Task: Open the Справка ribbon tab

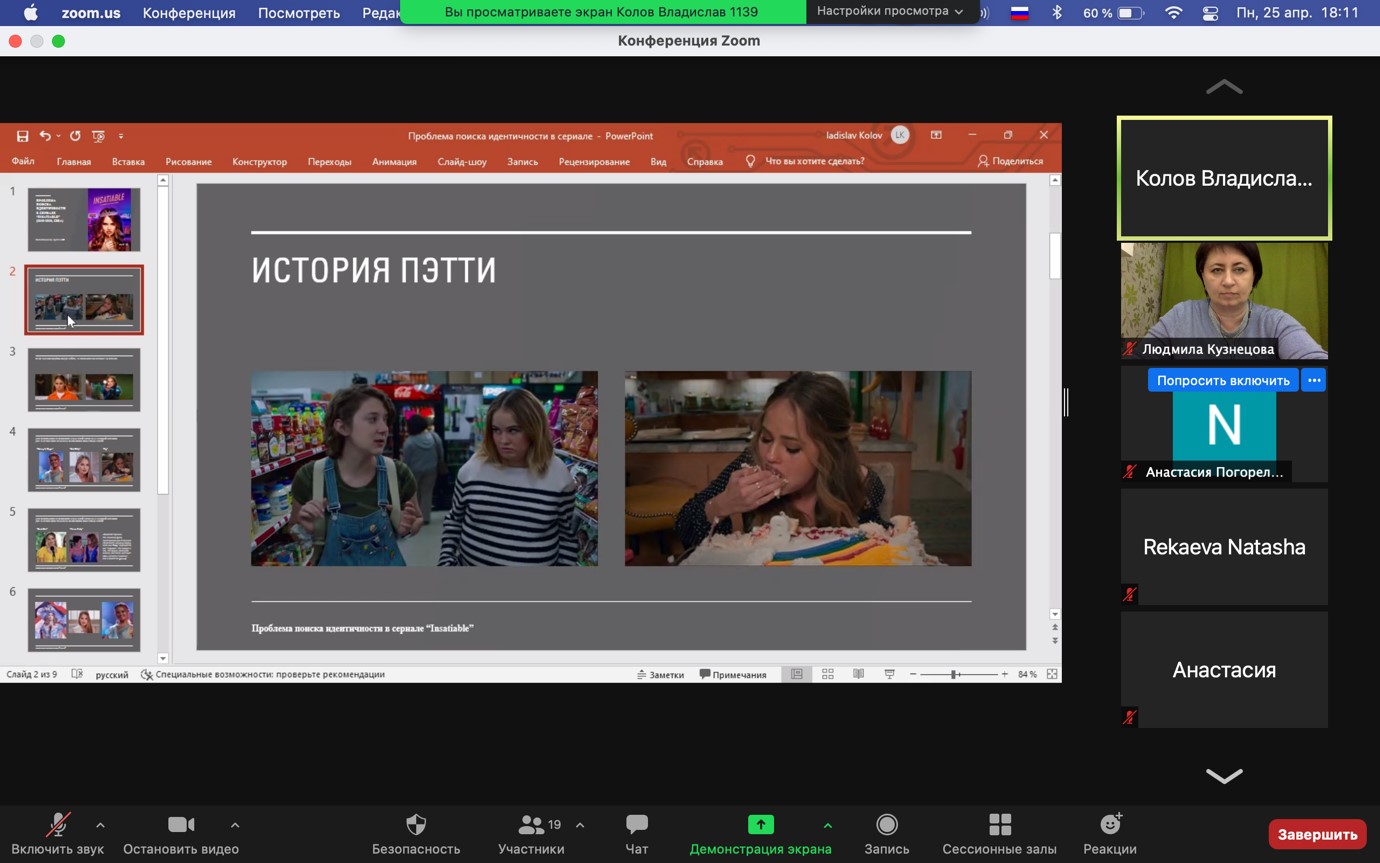Action: pyautogui.click(x=705, y=161)
